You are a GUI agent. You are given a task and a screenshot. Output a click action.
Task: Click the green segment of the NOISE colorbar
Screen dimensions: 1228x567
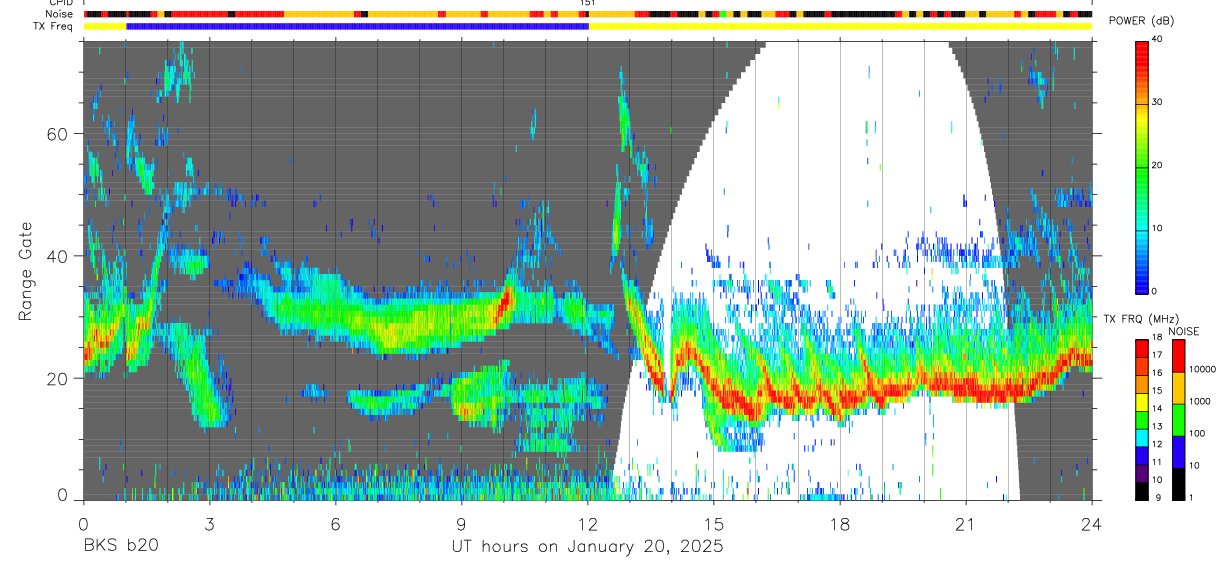coord(1178,420)
